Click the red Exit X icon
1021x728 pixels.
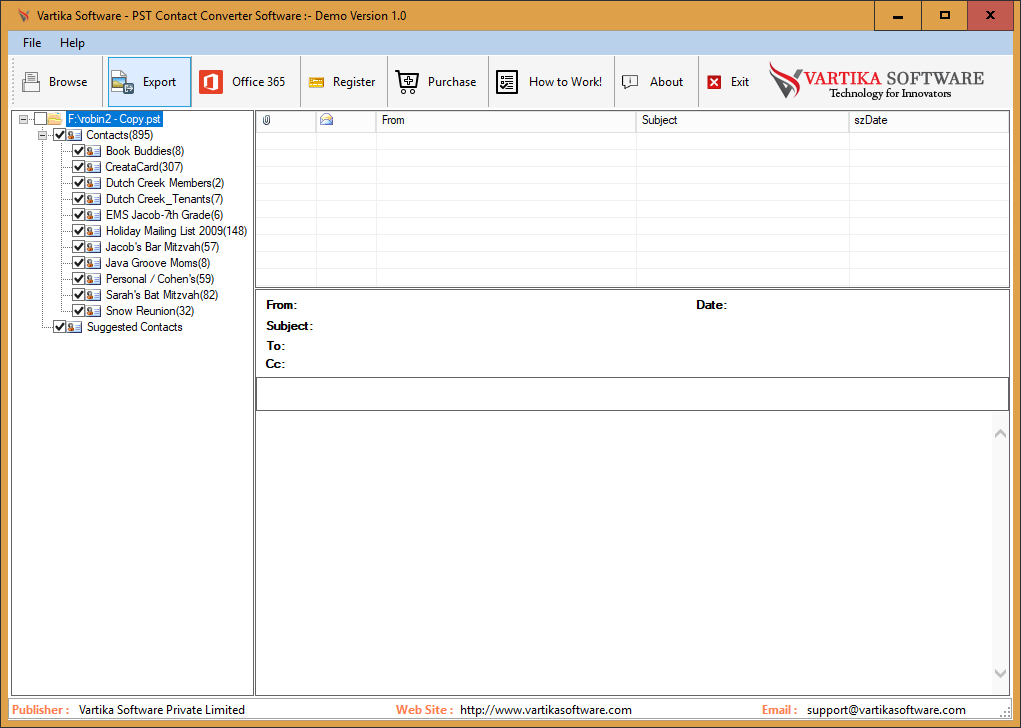pos(714,82)
